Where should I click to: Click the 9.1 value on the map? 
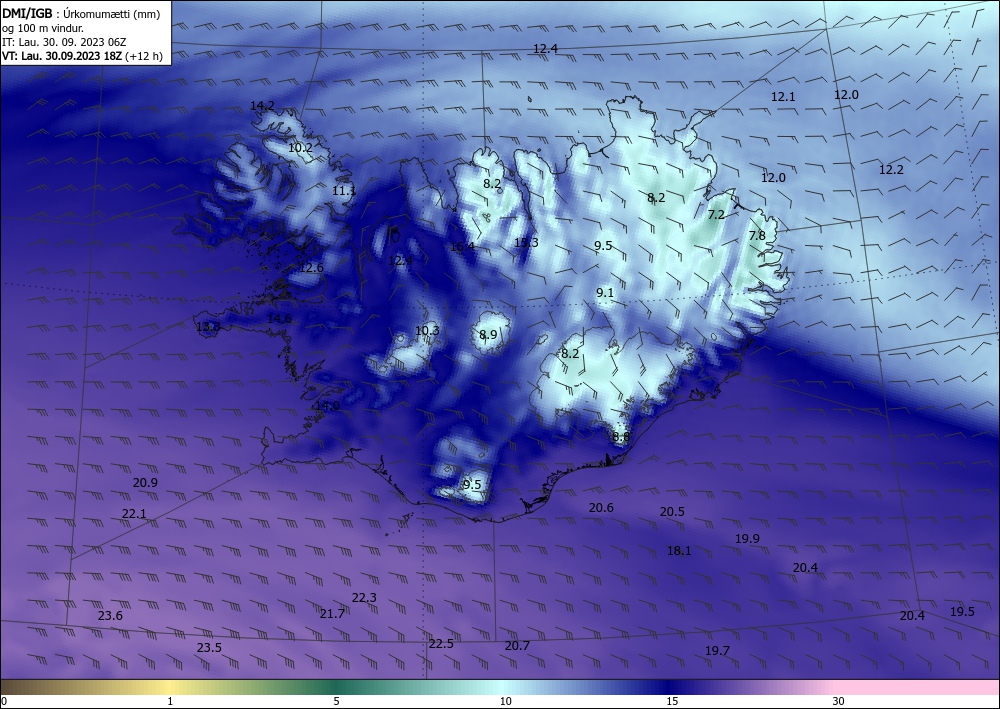[x=605, y=293]
